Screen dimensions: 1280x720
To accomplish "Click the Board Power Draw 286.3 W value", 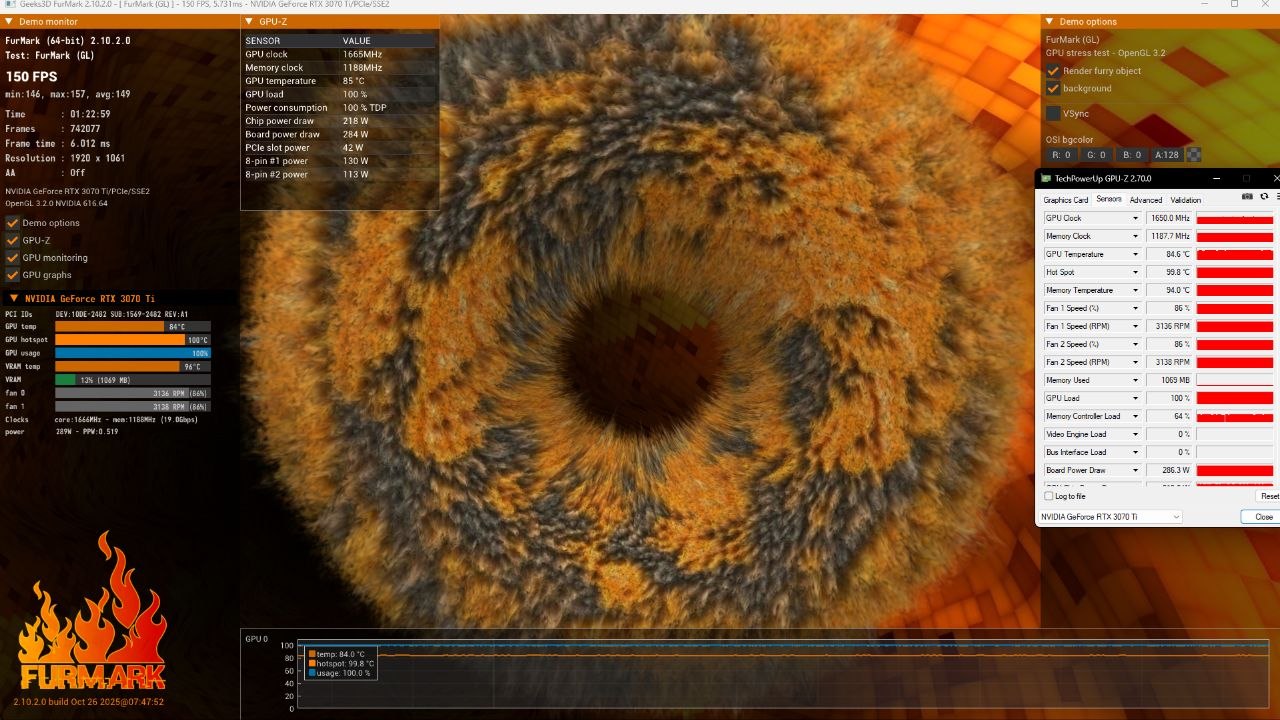I will coord(1169,470).
